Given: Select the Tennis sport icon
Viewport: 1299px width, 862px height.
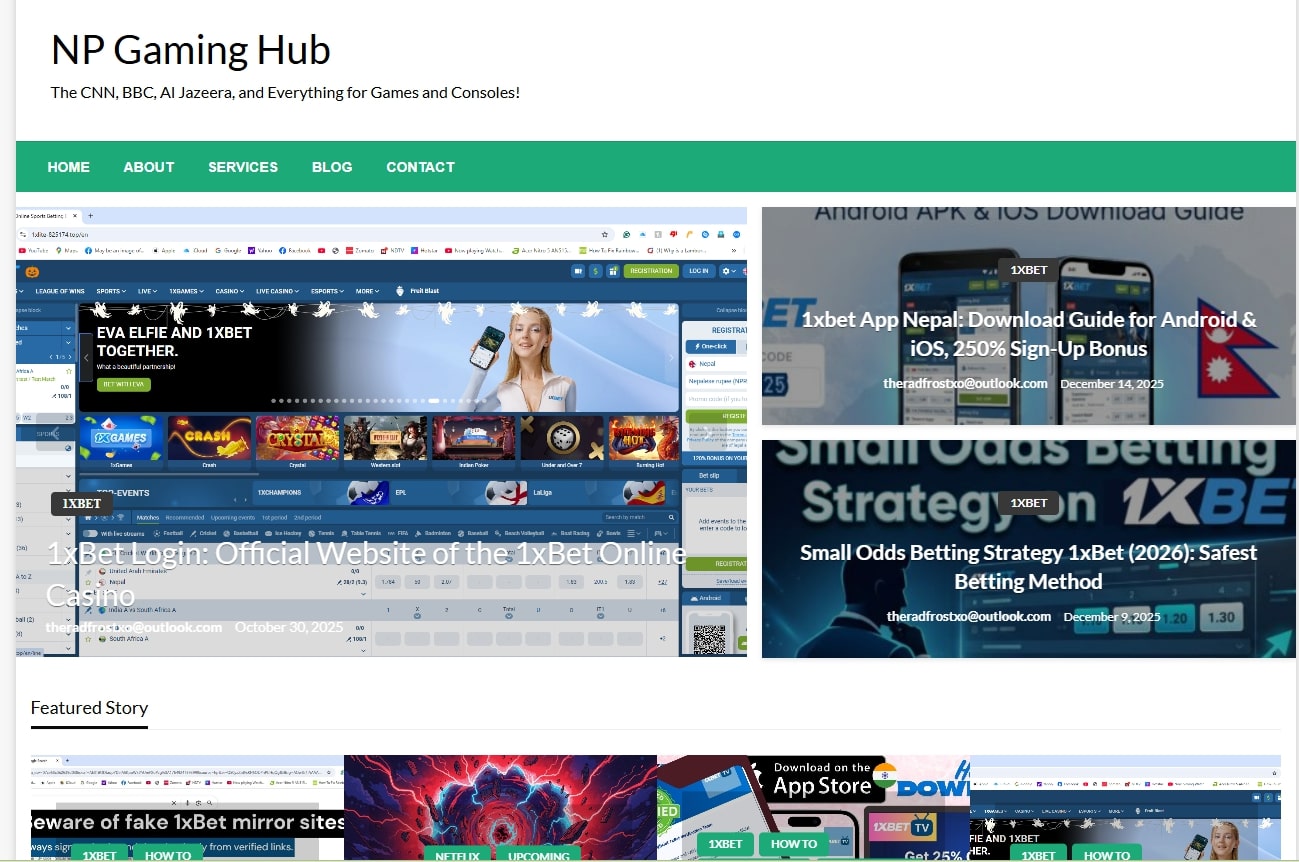Looking at the screenshot, I should 311,531.
